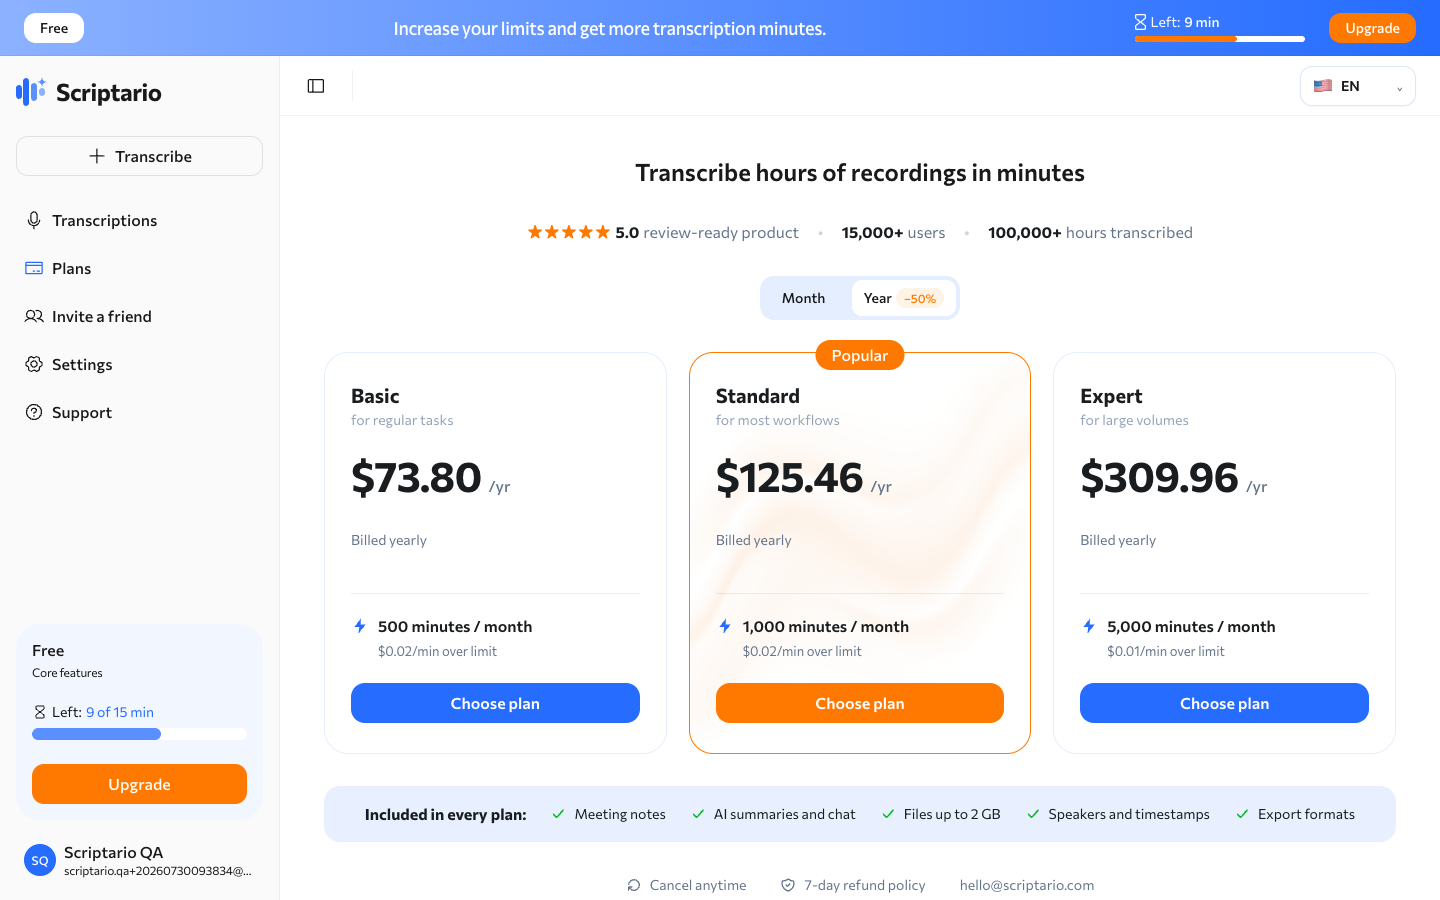This screenshot has height=900, width=1440.
Task: Open Settings from the sidebar
Action: click(139, 364)
